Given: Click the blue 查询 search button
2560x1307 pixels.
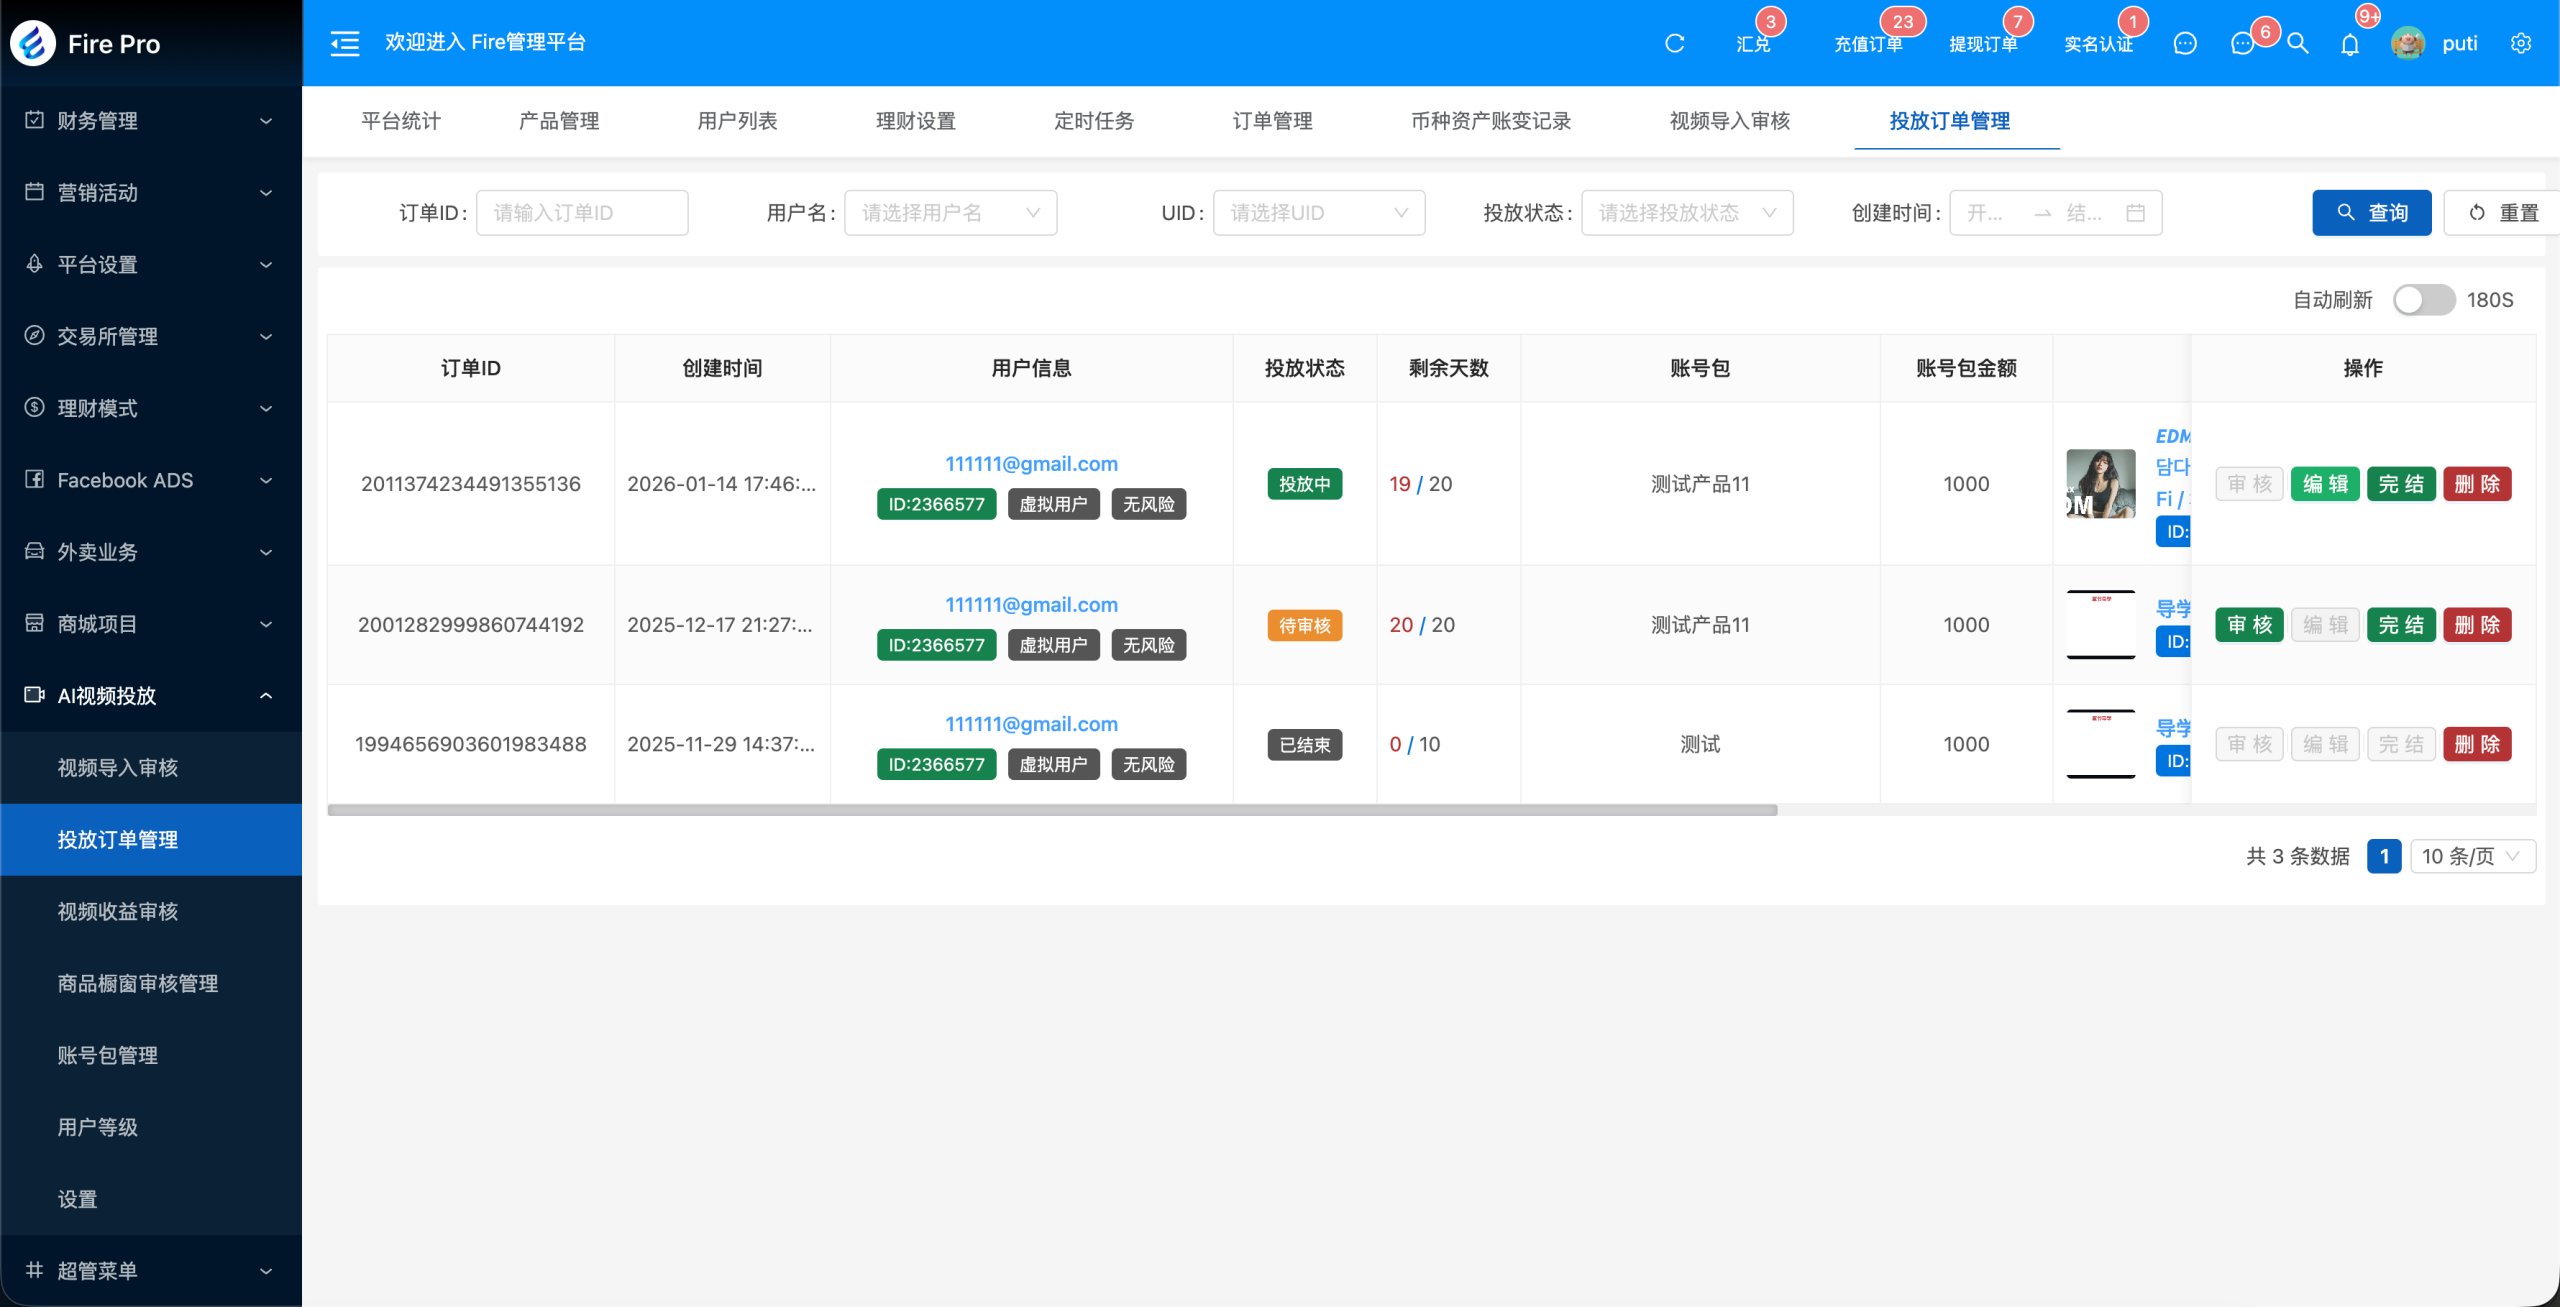Looking at the screenshot, I should 2371,213.
